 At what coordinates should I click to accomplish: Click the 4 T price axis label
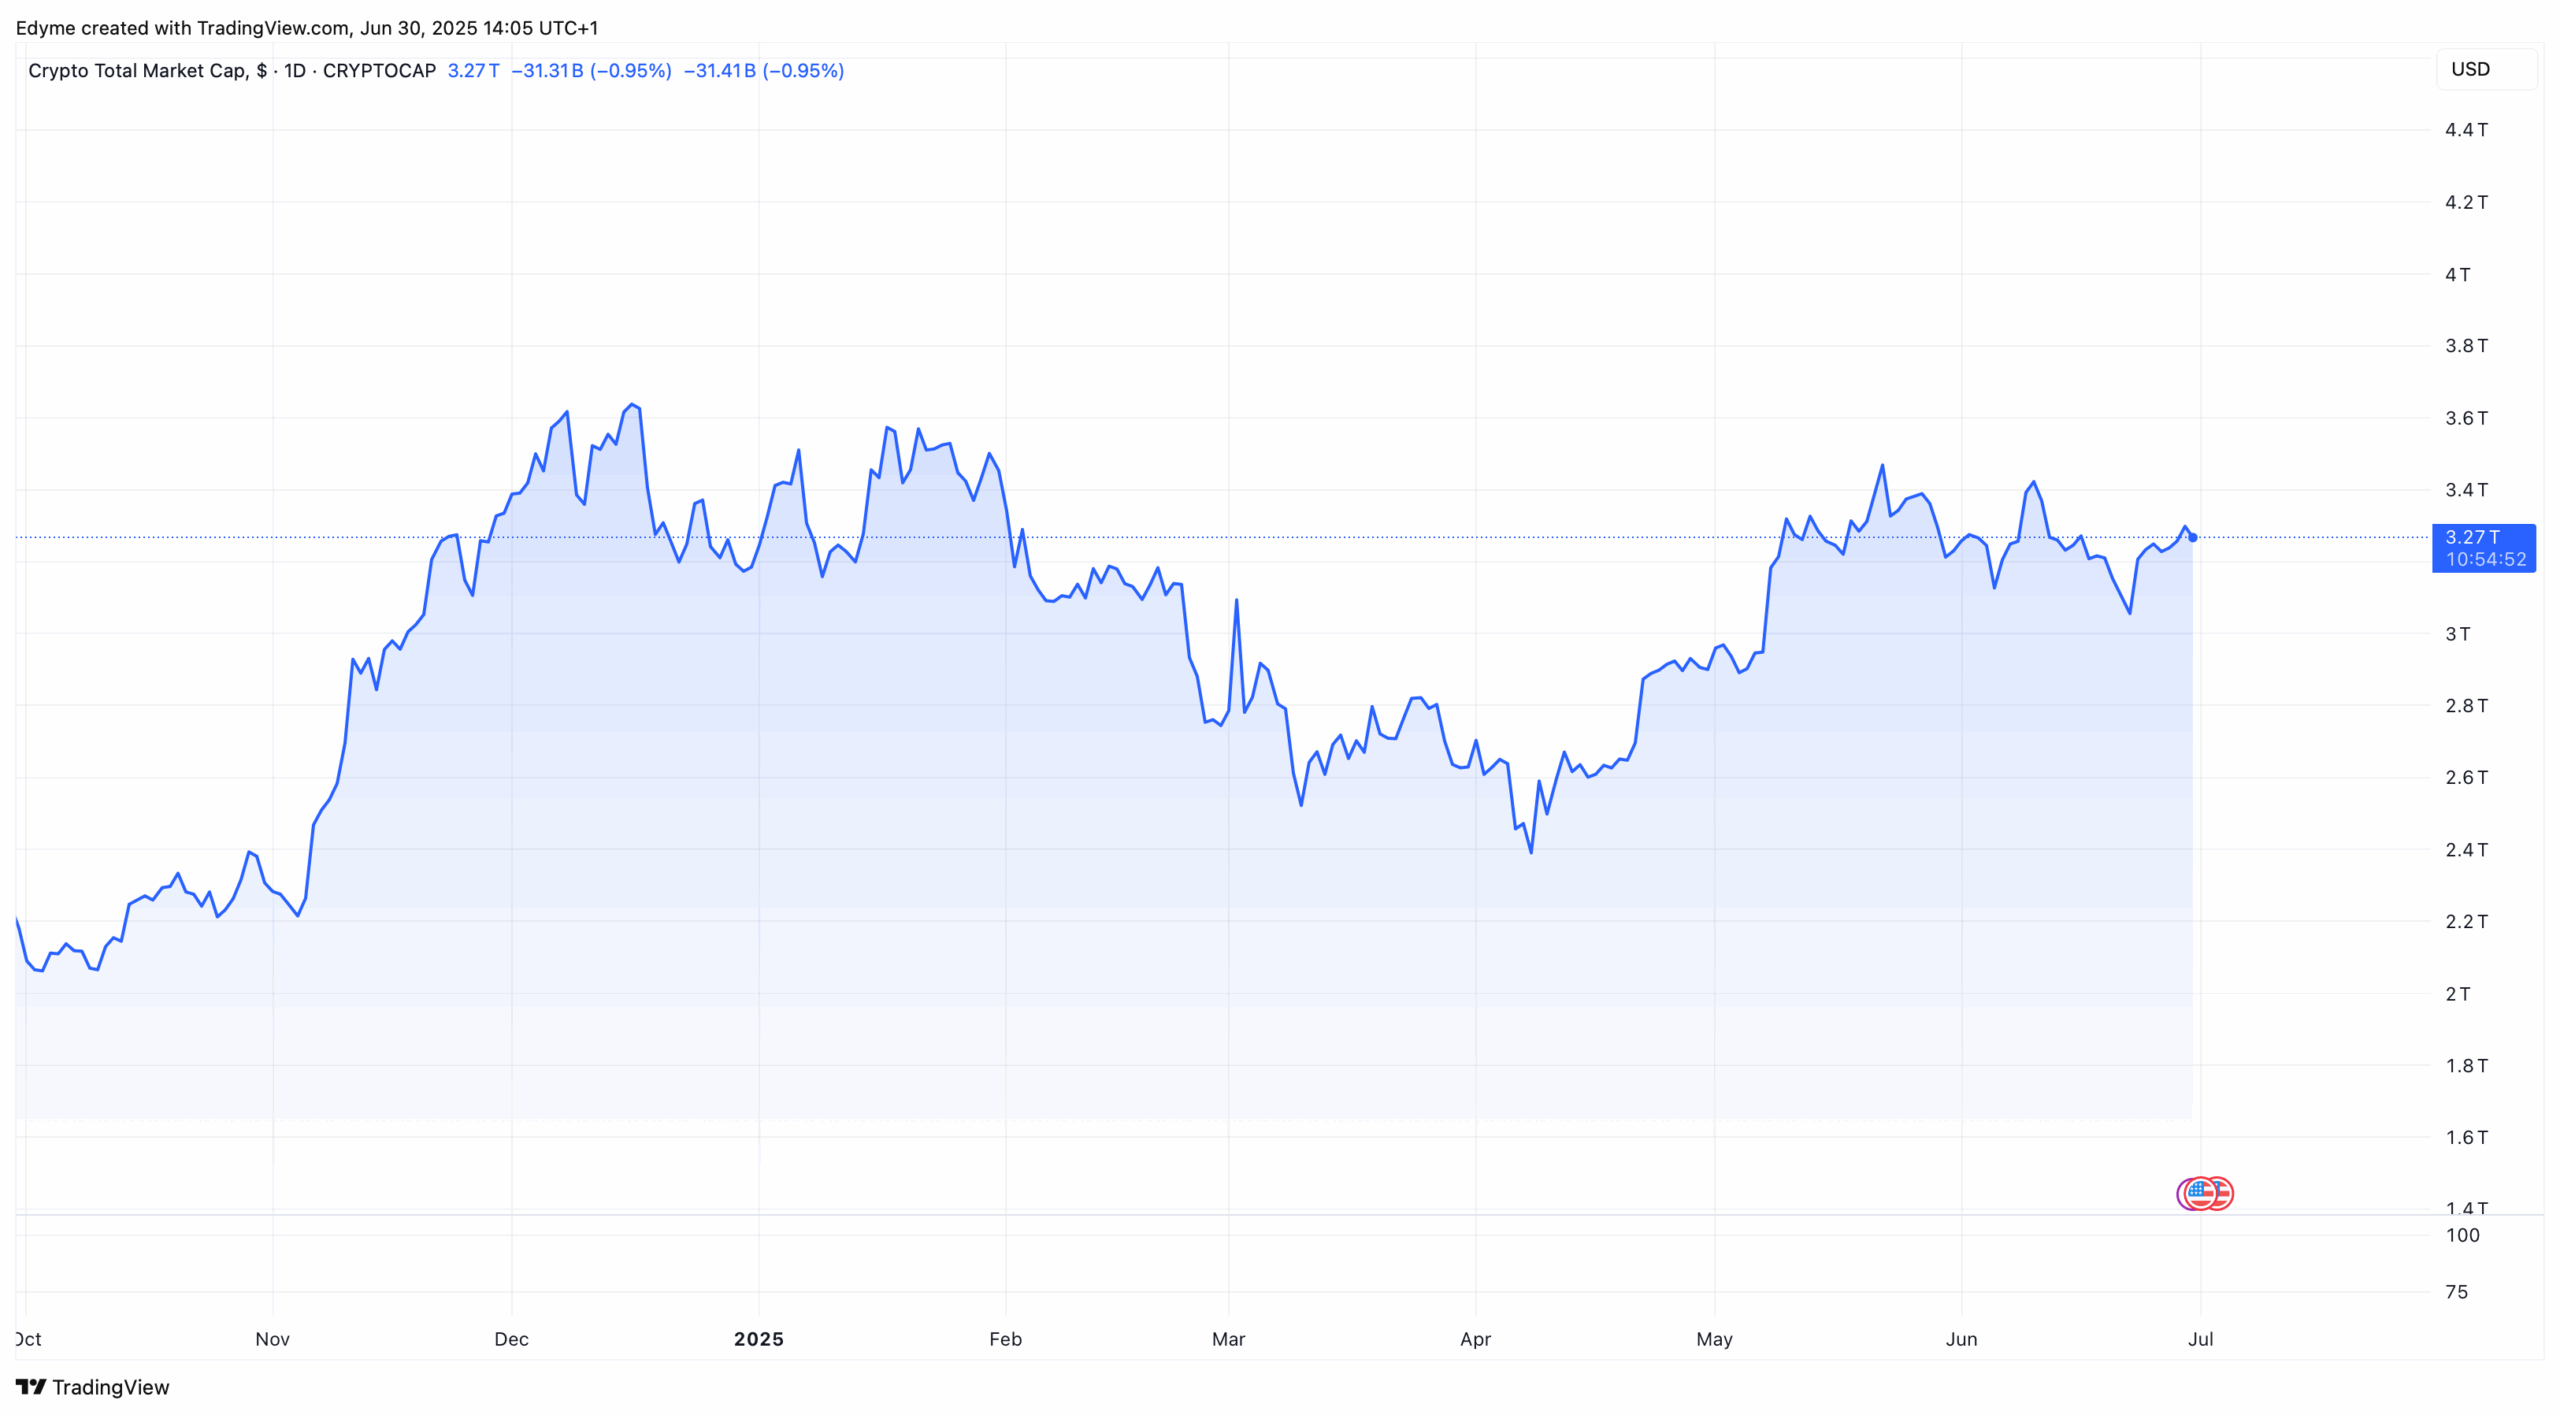[x=2457, y=274]
